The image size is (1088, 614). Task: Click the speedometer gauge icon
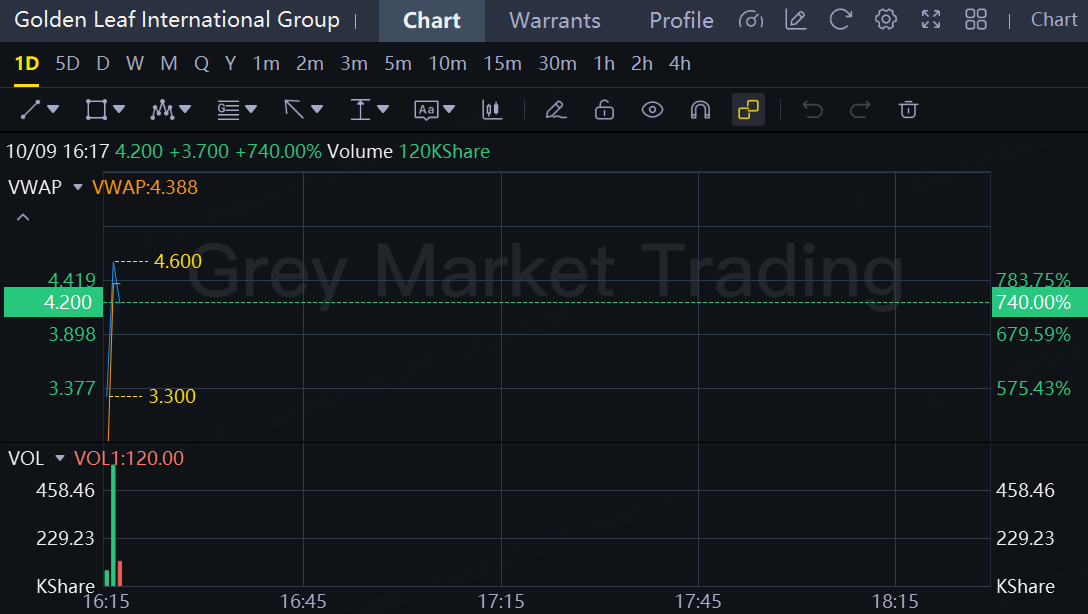coord(751,20)
